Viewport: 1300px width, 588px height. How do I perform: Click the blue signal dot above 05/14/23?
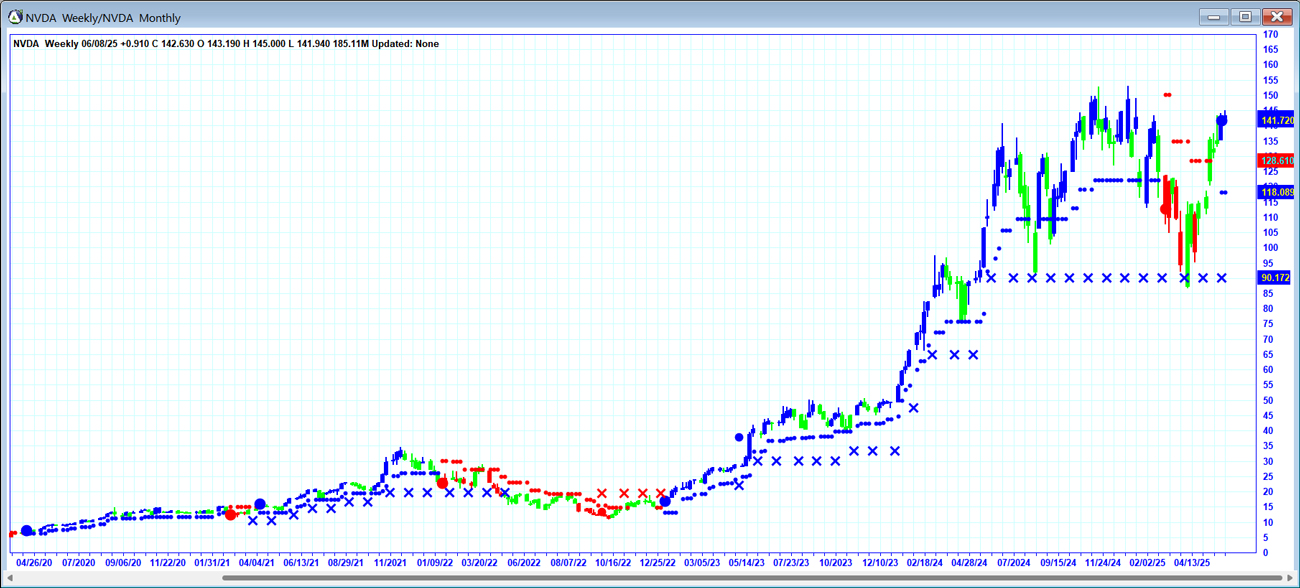coord(739,437)
